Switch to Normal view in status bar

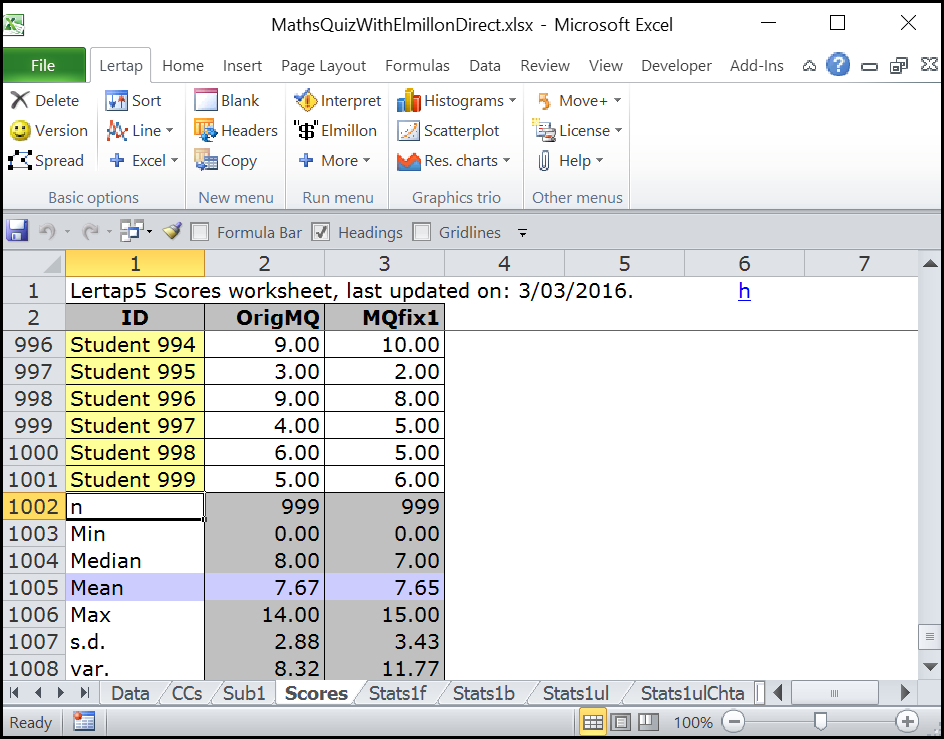592,722
